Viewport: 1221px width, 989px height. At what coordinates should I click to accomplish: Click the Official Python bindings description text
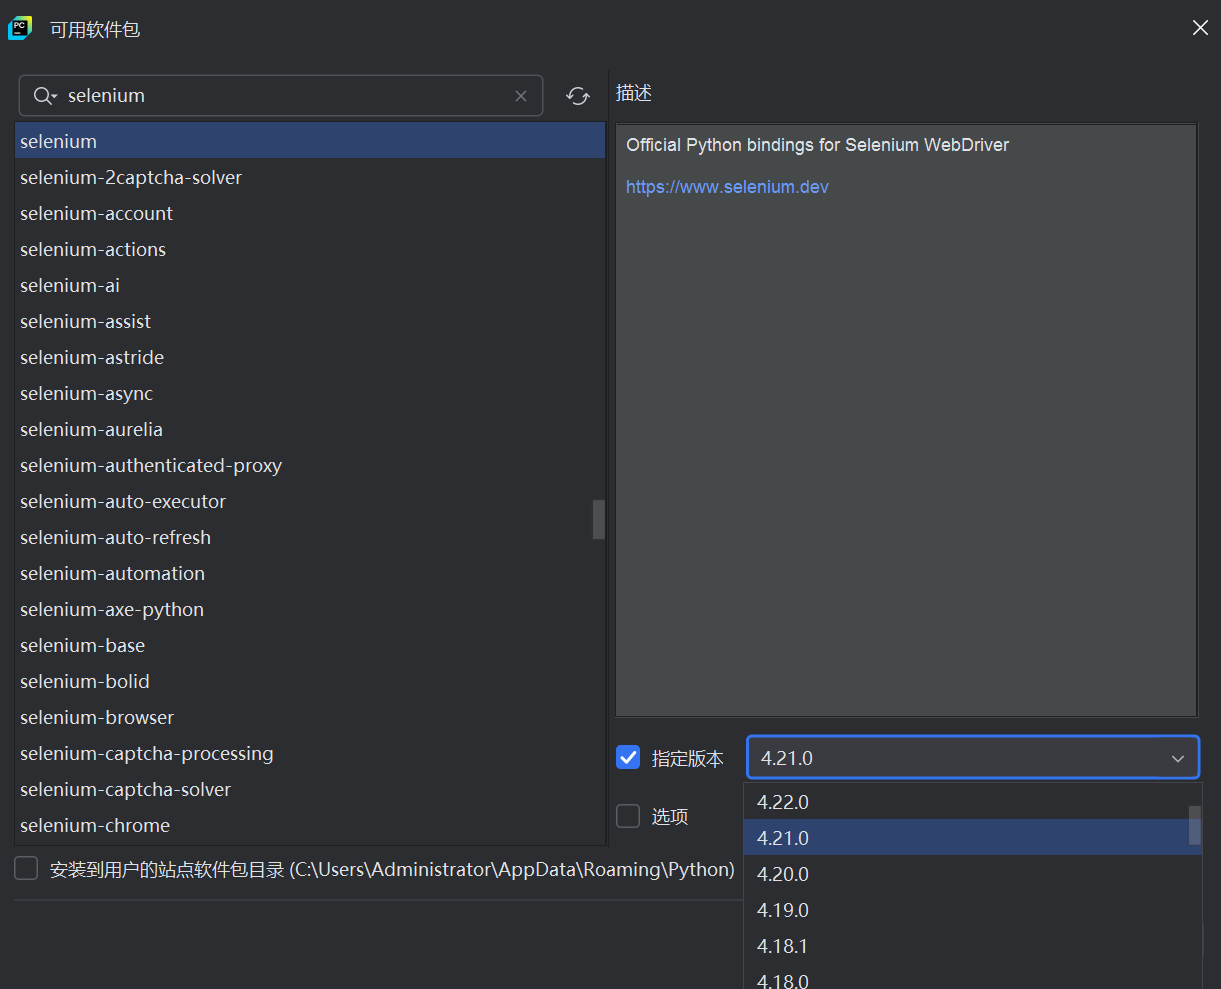tap(817, 145)
